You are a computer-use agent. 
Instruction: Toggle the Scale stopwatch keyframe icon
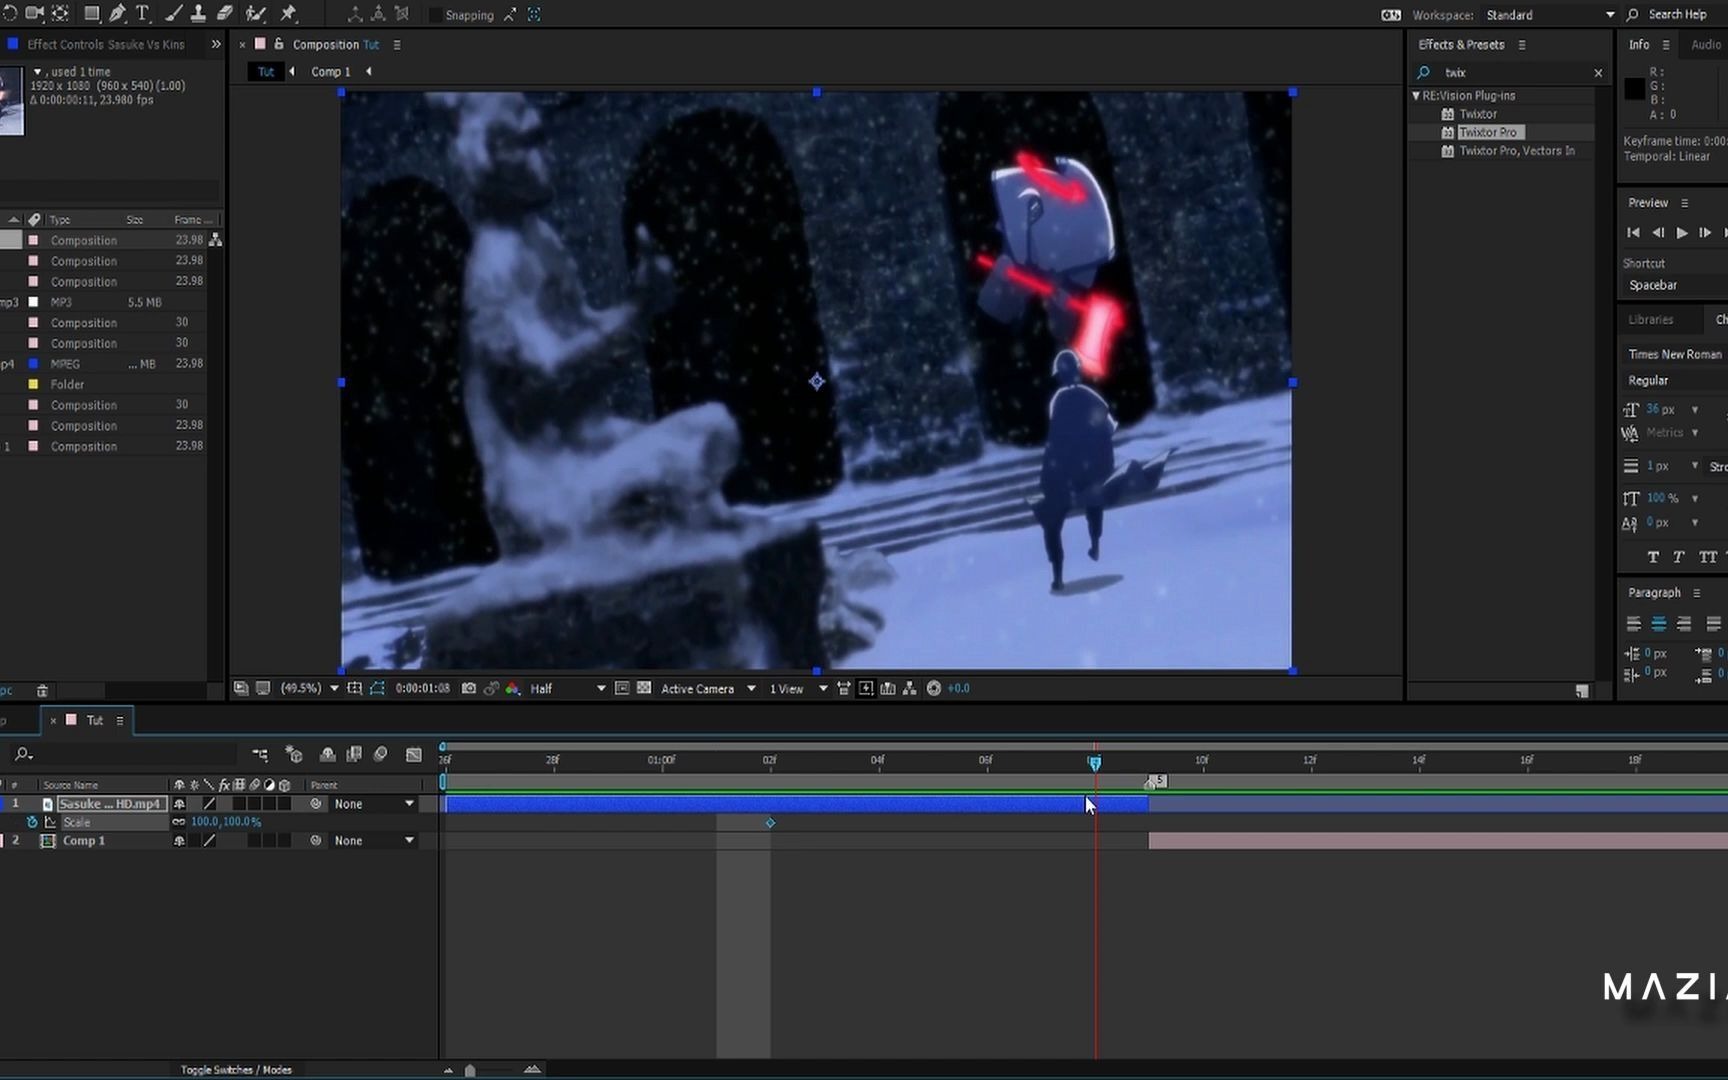(x=32, y=822)
